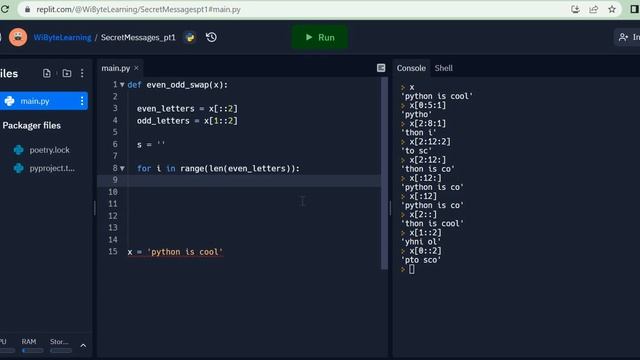Click console command x[2:12:2]
Viewport: 640px width, 360px height.
pyautogui.click(x=430, y=142)
